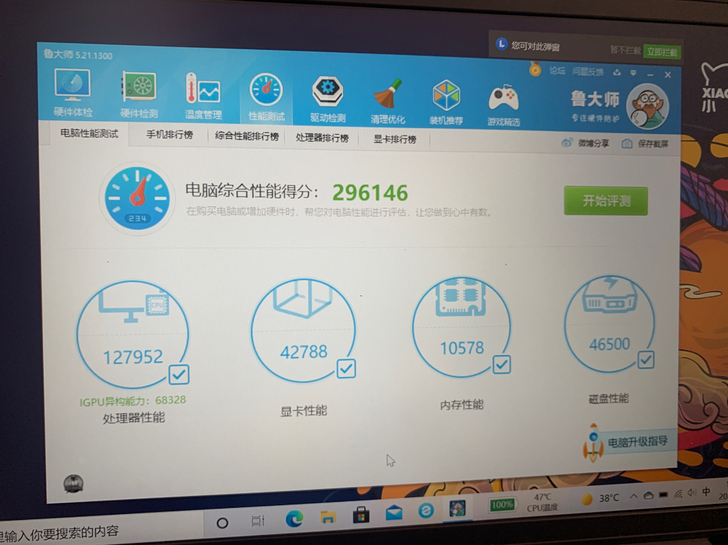The width and height of the screenshot is (728, 545).
Task: Click the Wi-Fi network tray icon
Action: (x=678, y=493)
